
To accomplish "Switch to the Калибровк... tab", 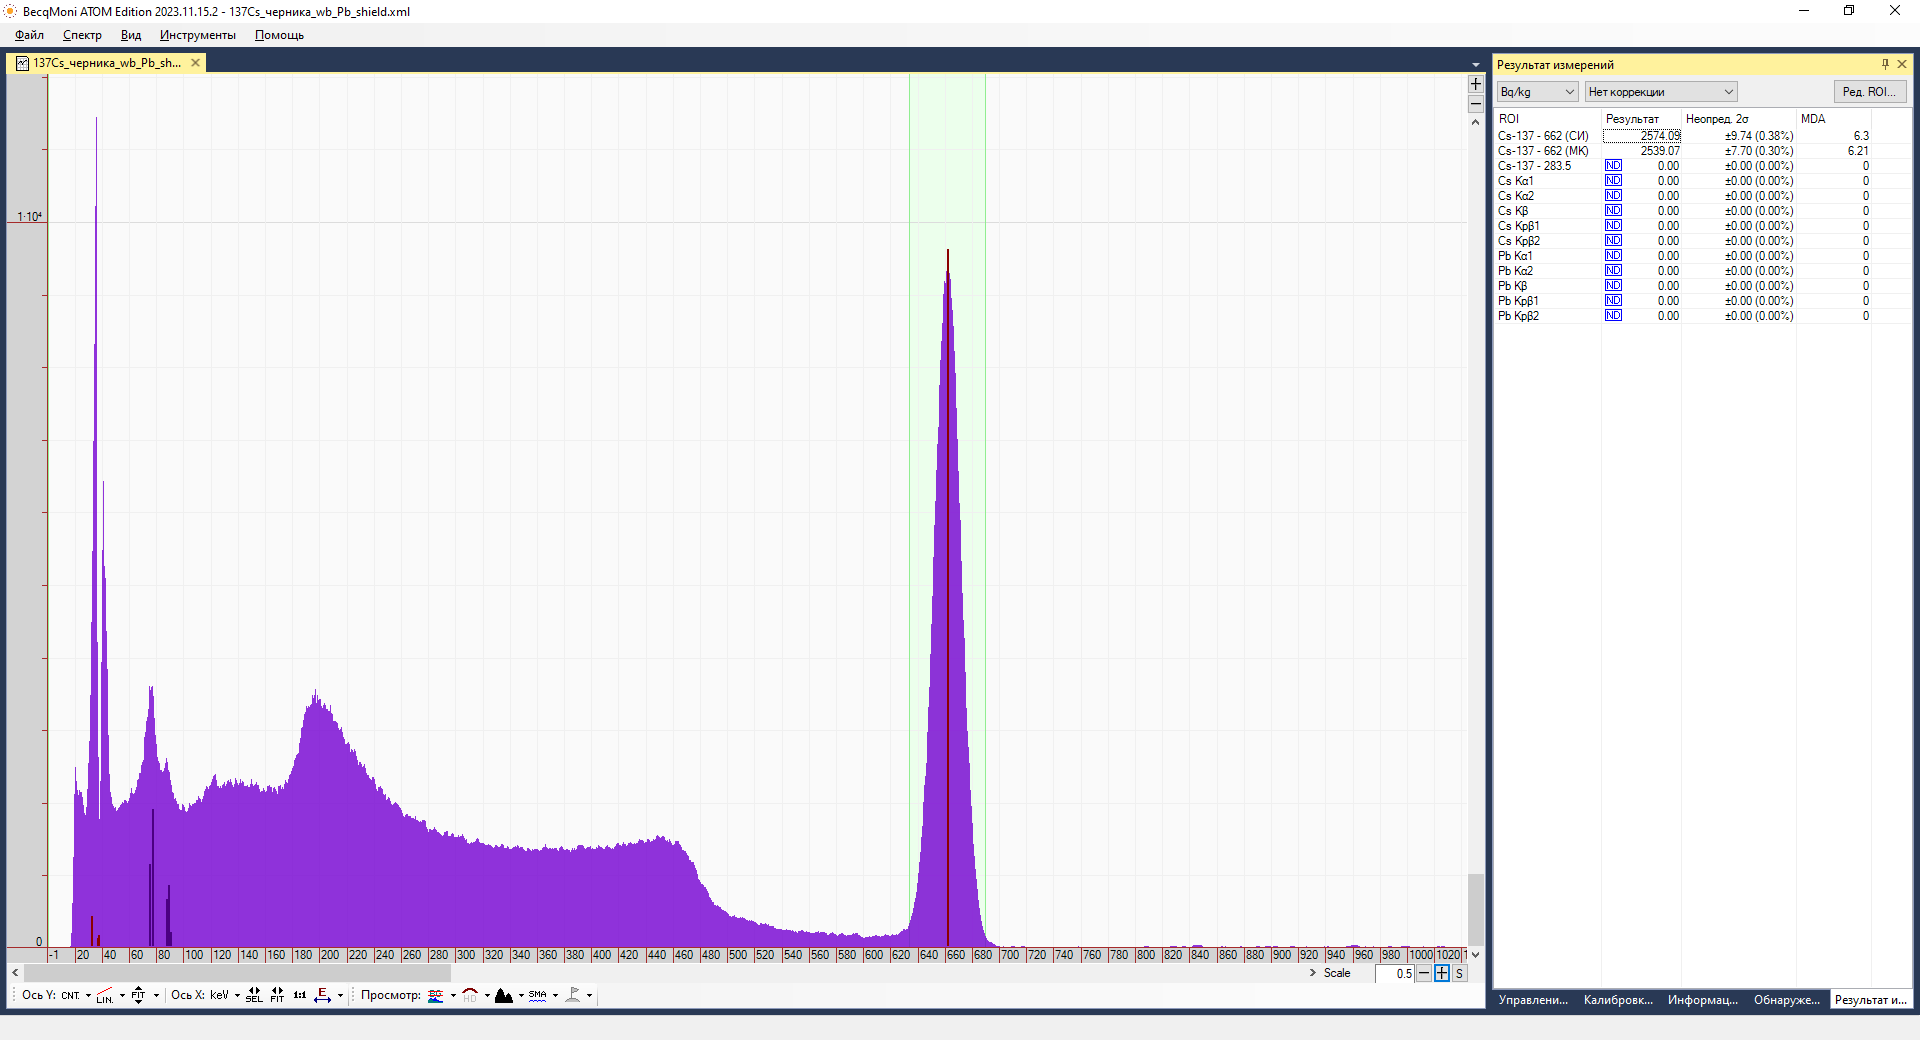I will (x=1618, y=1000).
